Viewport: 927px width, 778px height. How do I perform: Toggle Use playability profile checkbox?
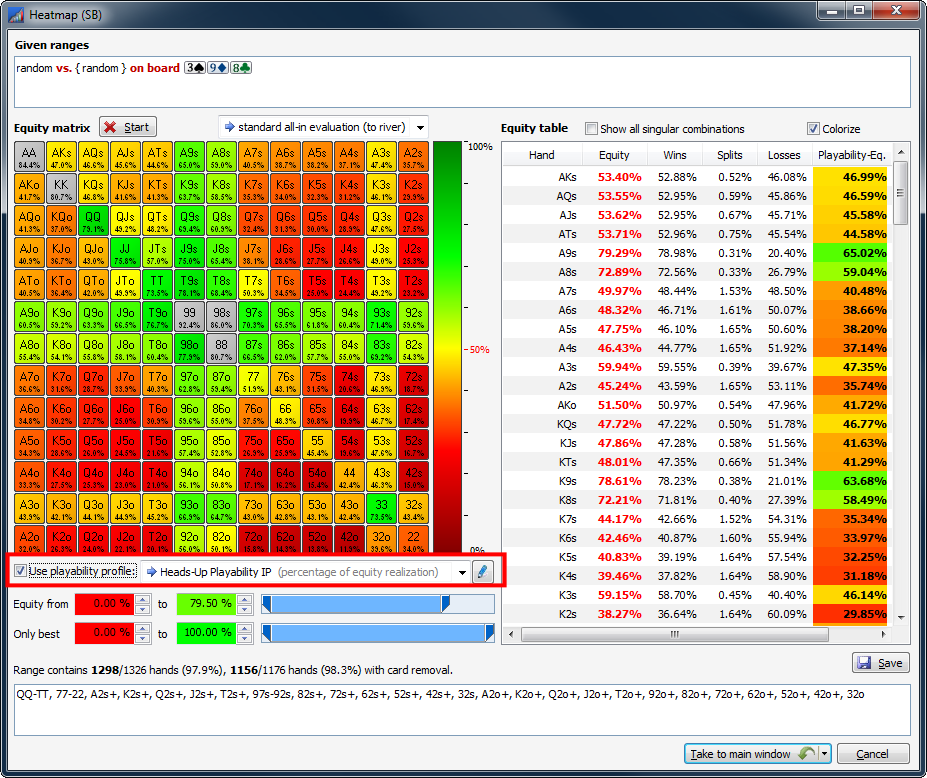[20, 571]
